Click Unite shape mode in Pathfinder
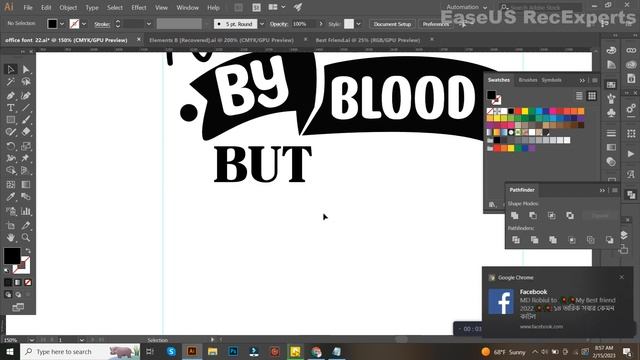 pos(515,216)
